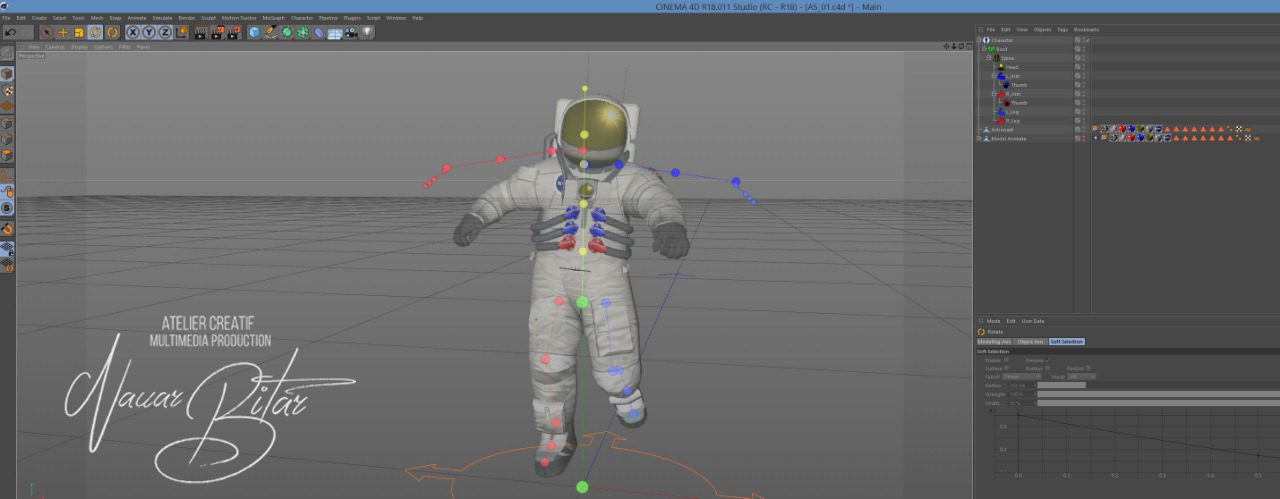Toggle the Z axis lock
The image size is (1280, 499).
165,32
